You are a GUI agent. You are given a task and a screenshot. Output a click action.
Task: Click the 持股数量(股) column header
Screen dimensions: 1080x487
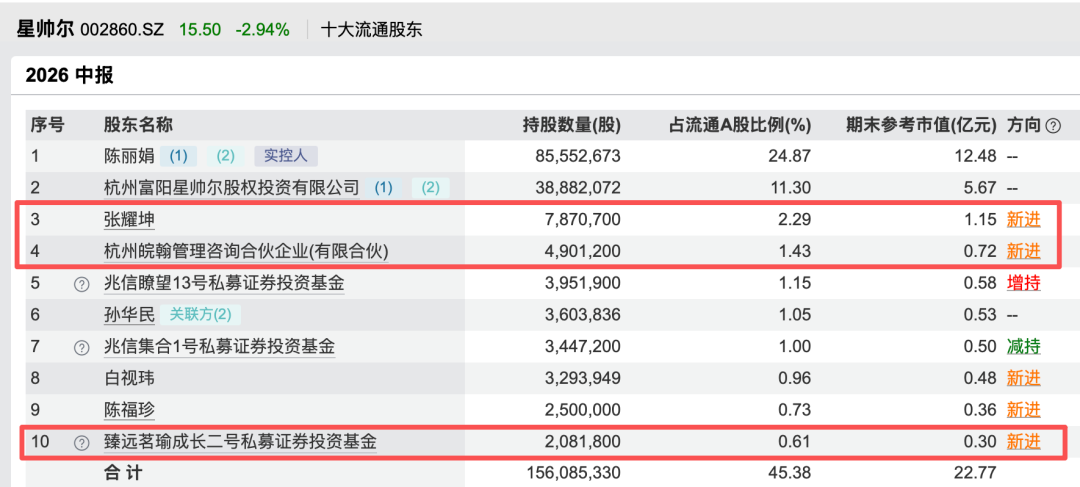tap(572, 125)
